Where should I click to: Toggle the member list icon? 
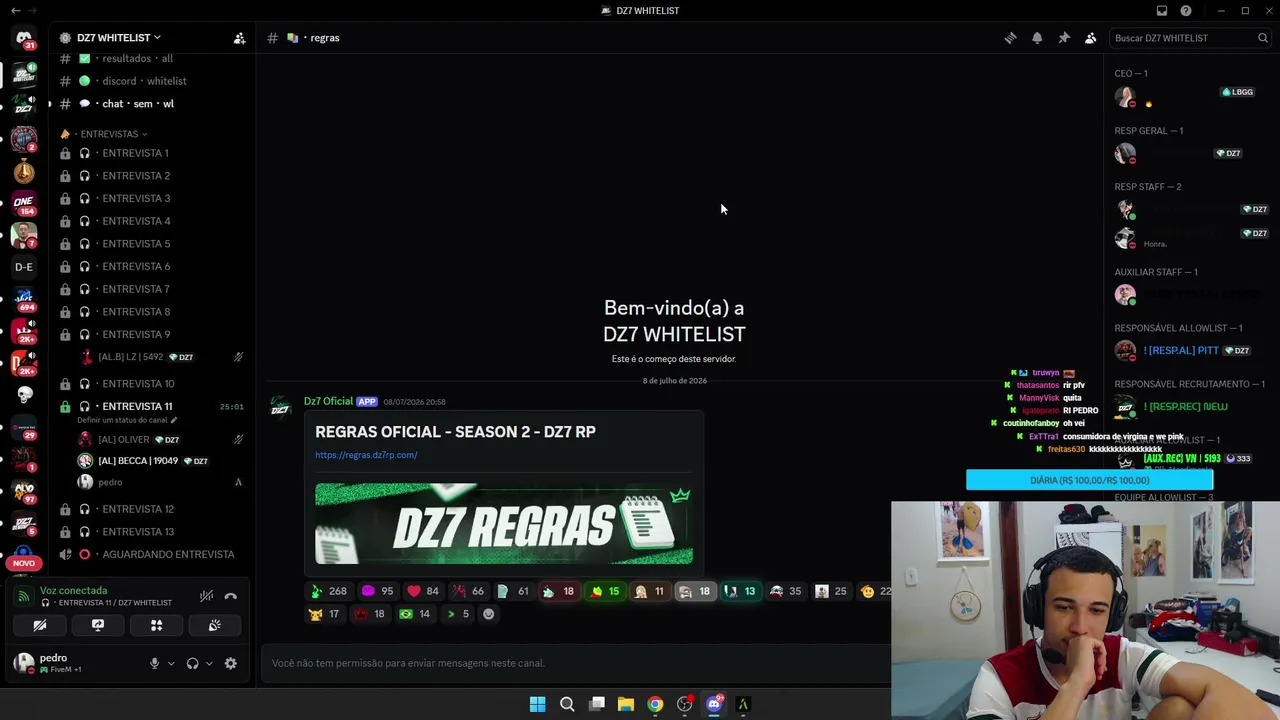click(x=1091, y=38)
